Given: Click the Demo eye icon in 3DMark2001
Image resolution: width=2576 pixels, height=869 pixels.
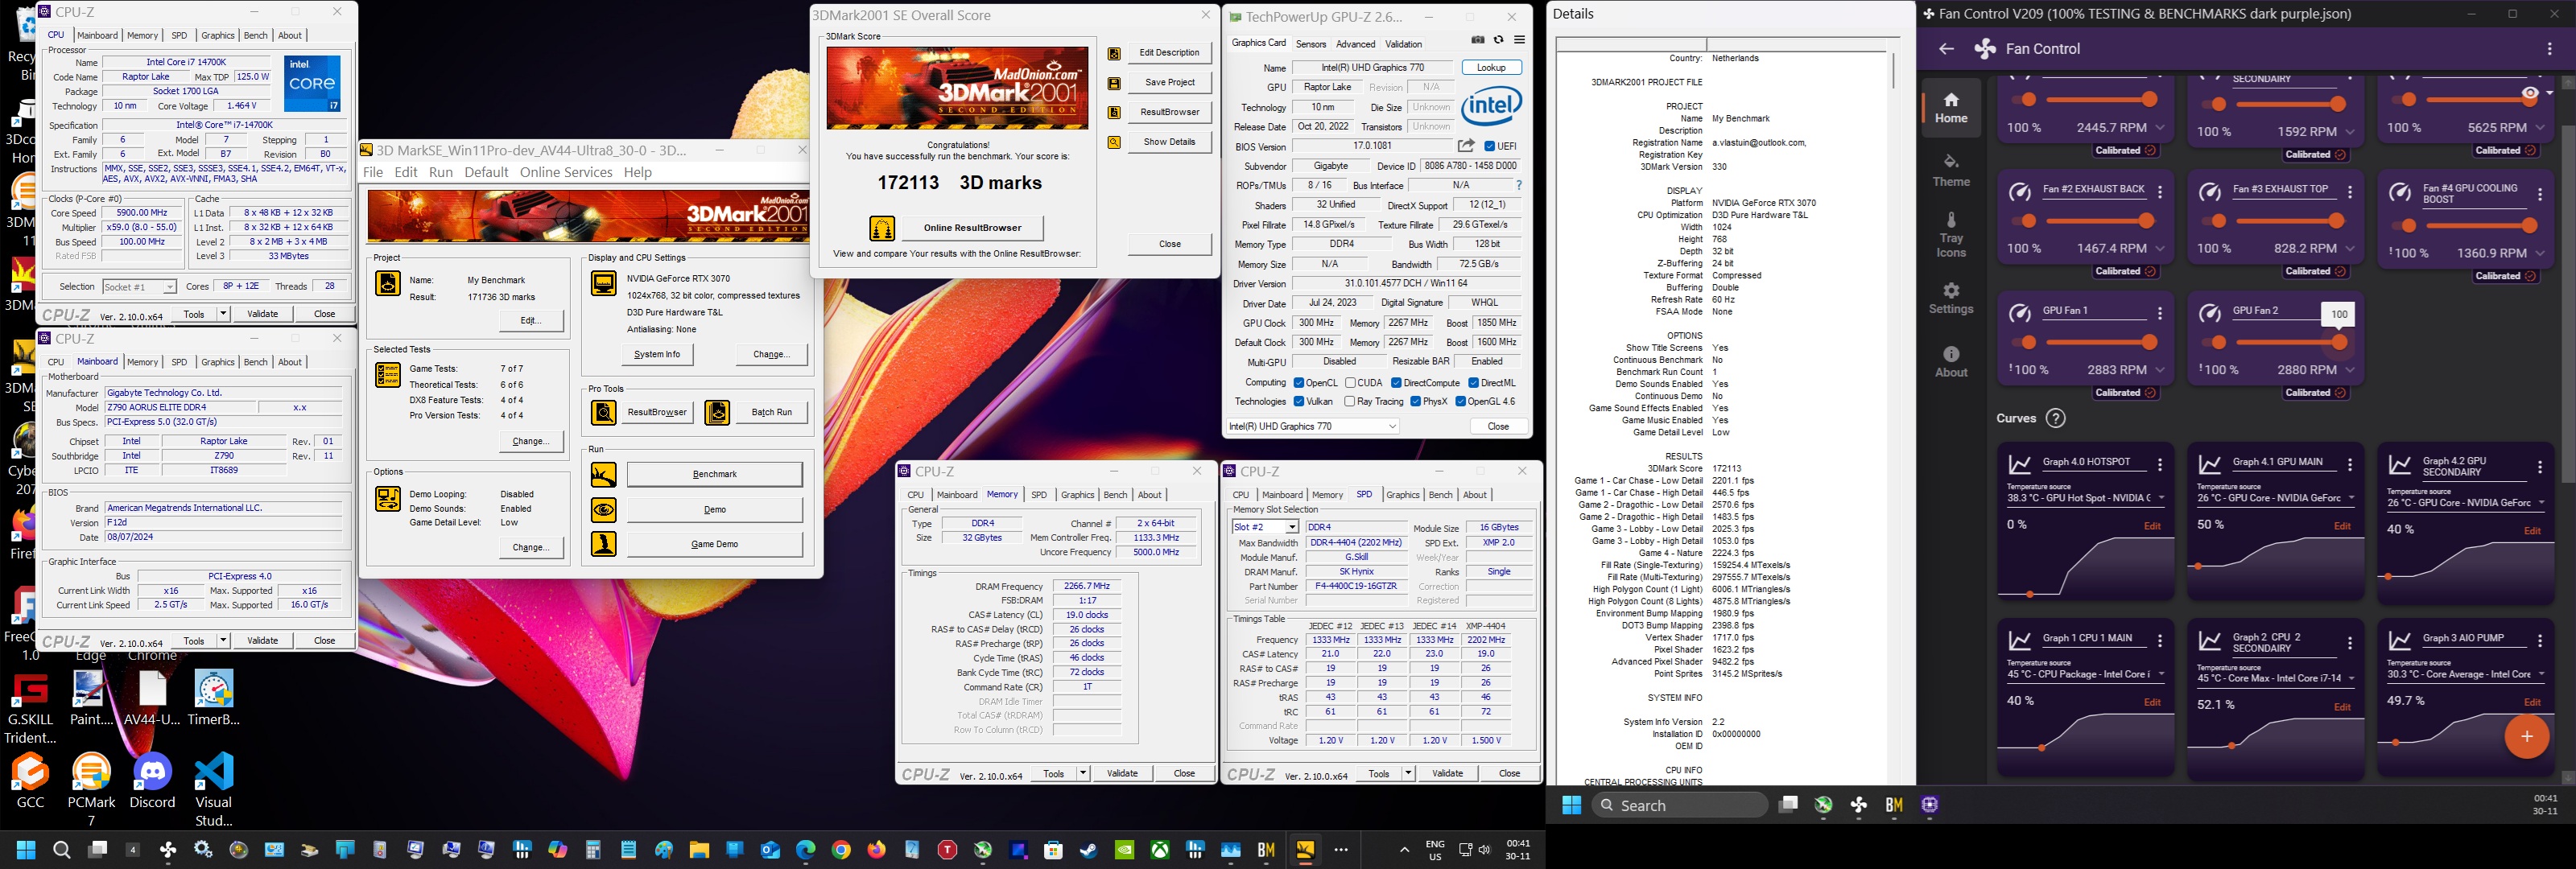Looking at the screenshot, I should point(603,510).
